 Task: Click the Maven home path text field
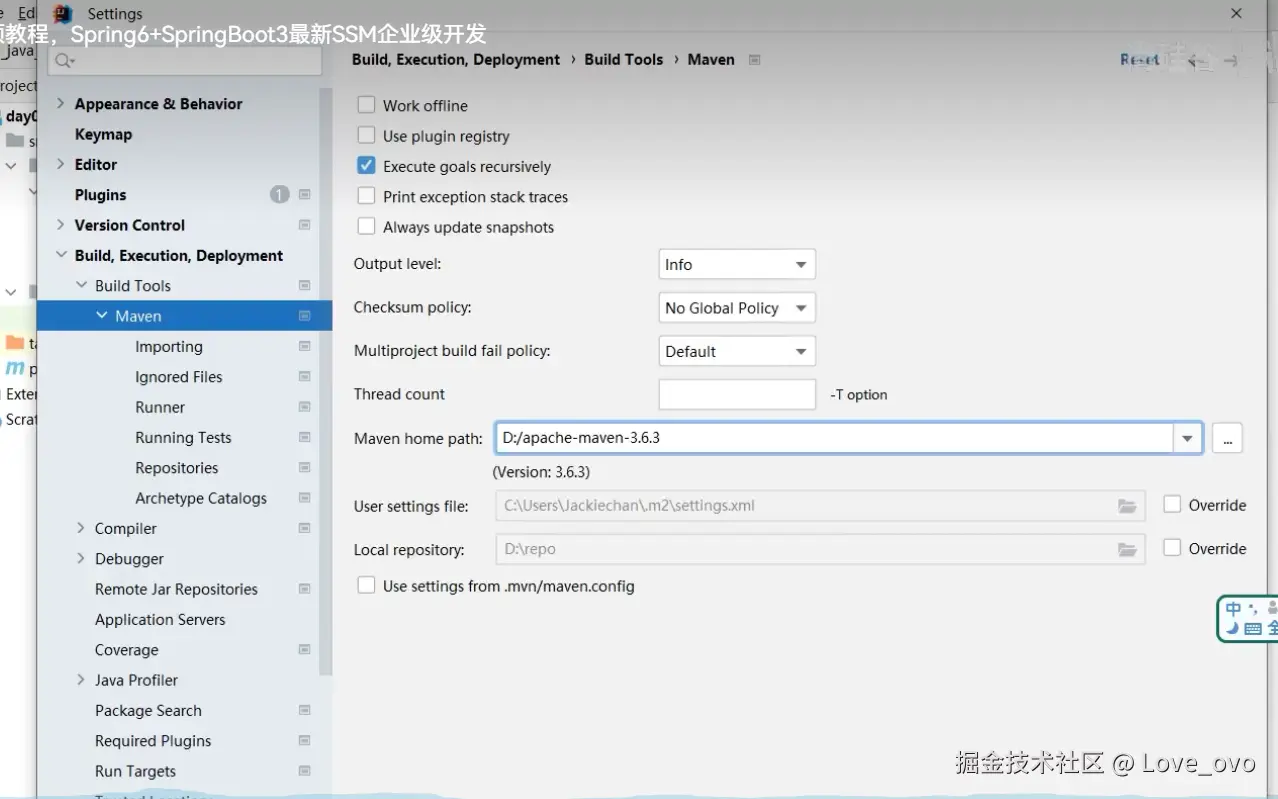pos(834,438)
